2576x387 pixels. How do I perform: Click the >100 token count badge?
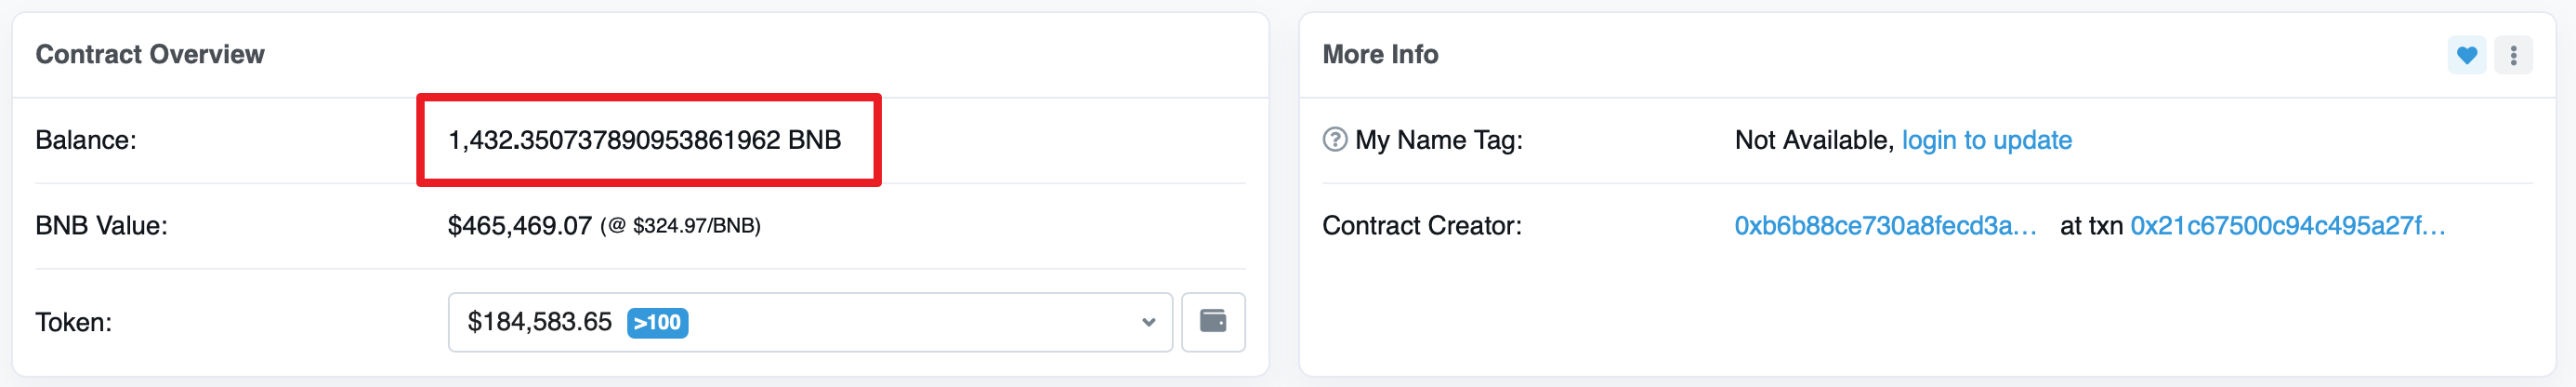coord(657,322)
